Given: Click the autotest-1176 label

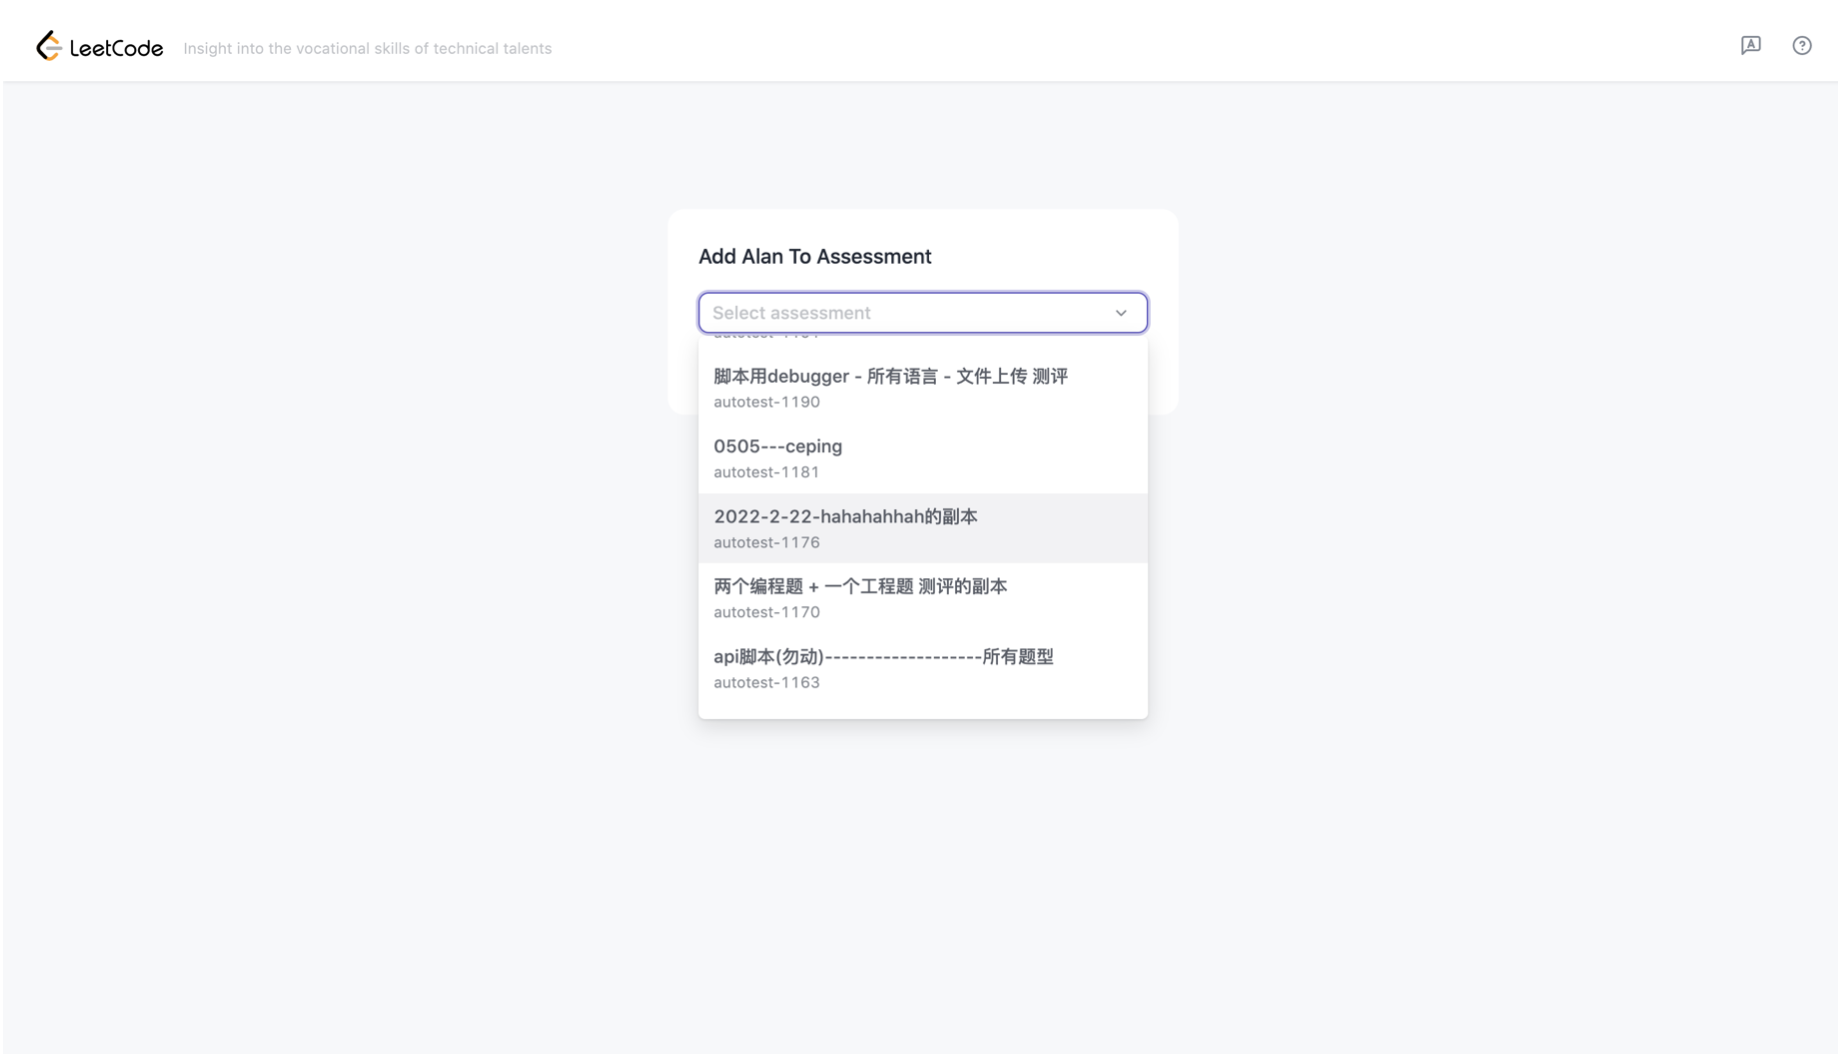Looking at the screenshot, I should click(x=766, y=542).
